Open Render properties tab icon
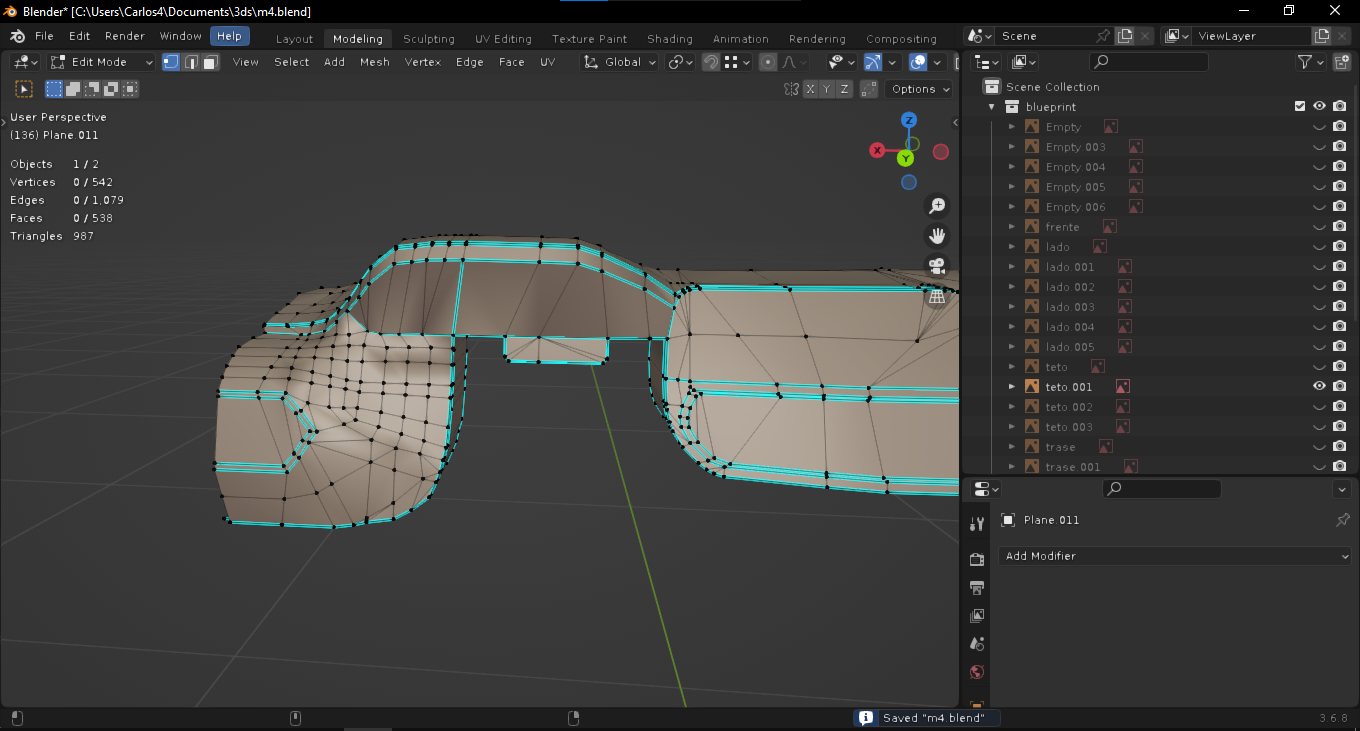Screen dimensions: 1360x731 pos(977,560)
